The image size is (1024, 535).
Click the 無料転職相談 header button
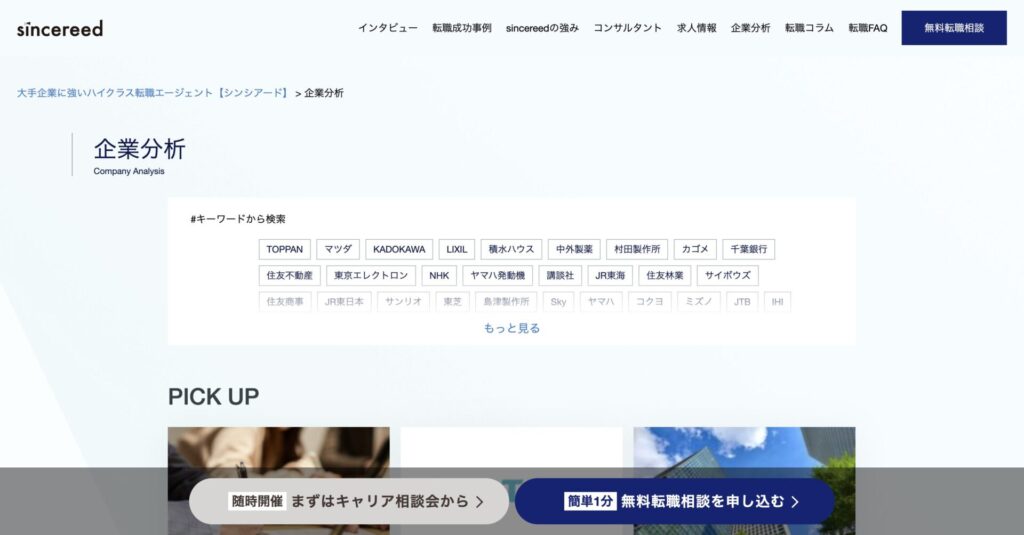pos(953,28)
